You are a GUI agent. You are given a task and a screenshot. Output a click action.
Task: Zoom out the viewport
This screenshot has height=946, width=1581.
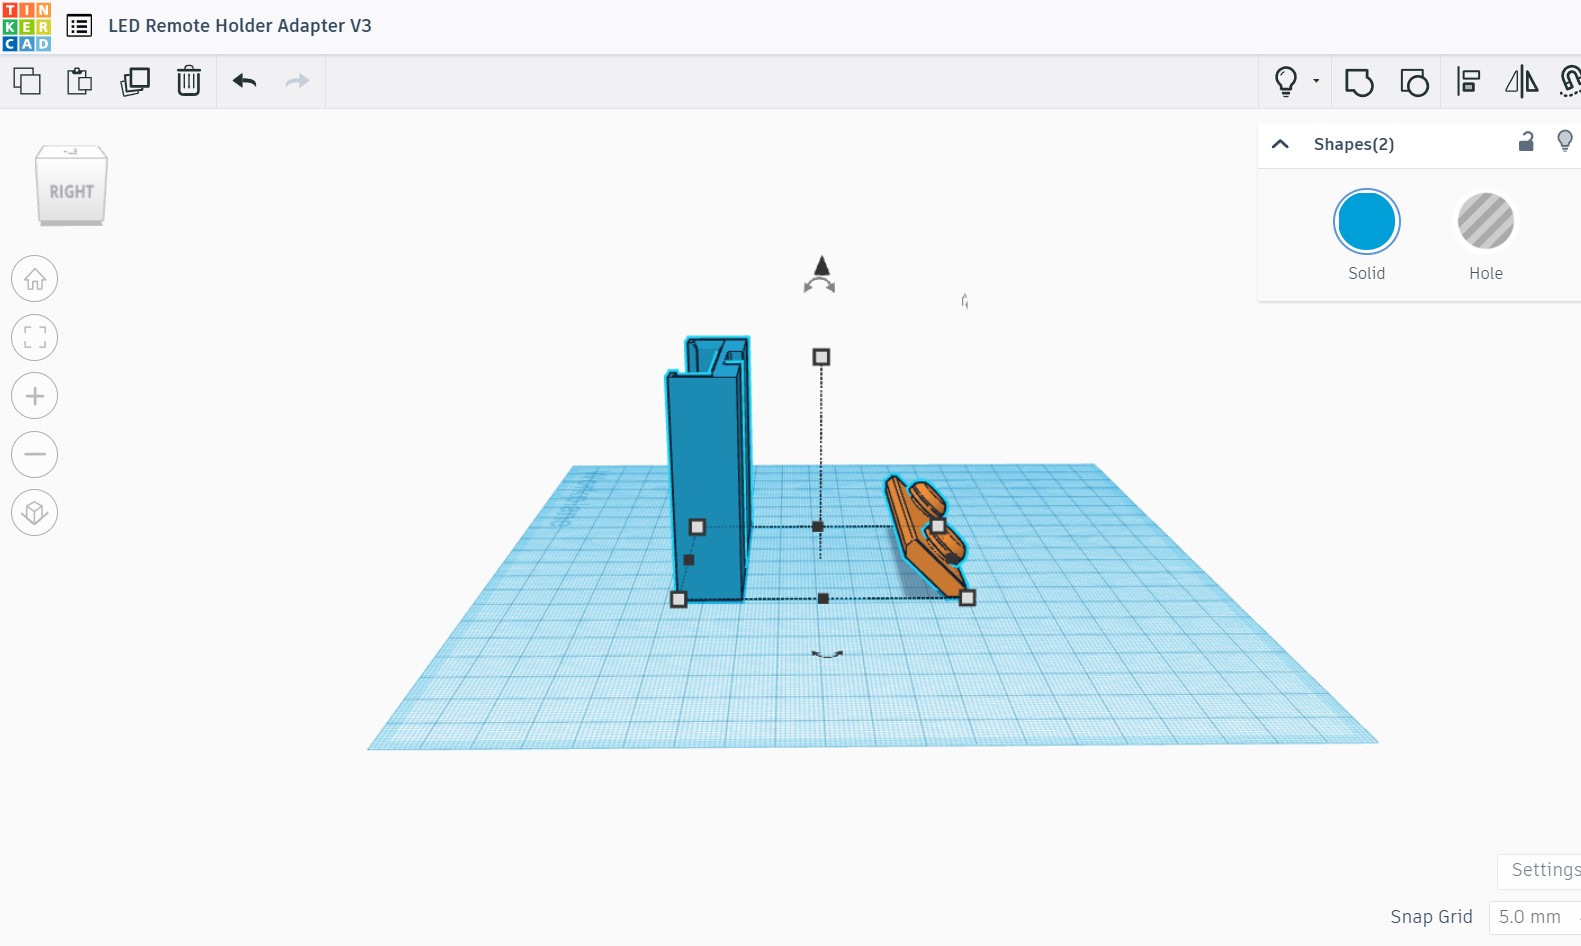point(35,454)
